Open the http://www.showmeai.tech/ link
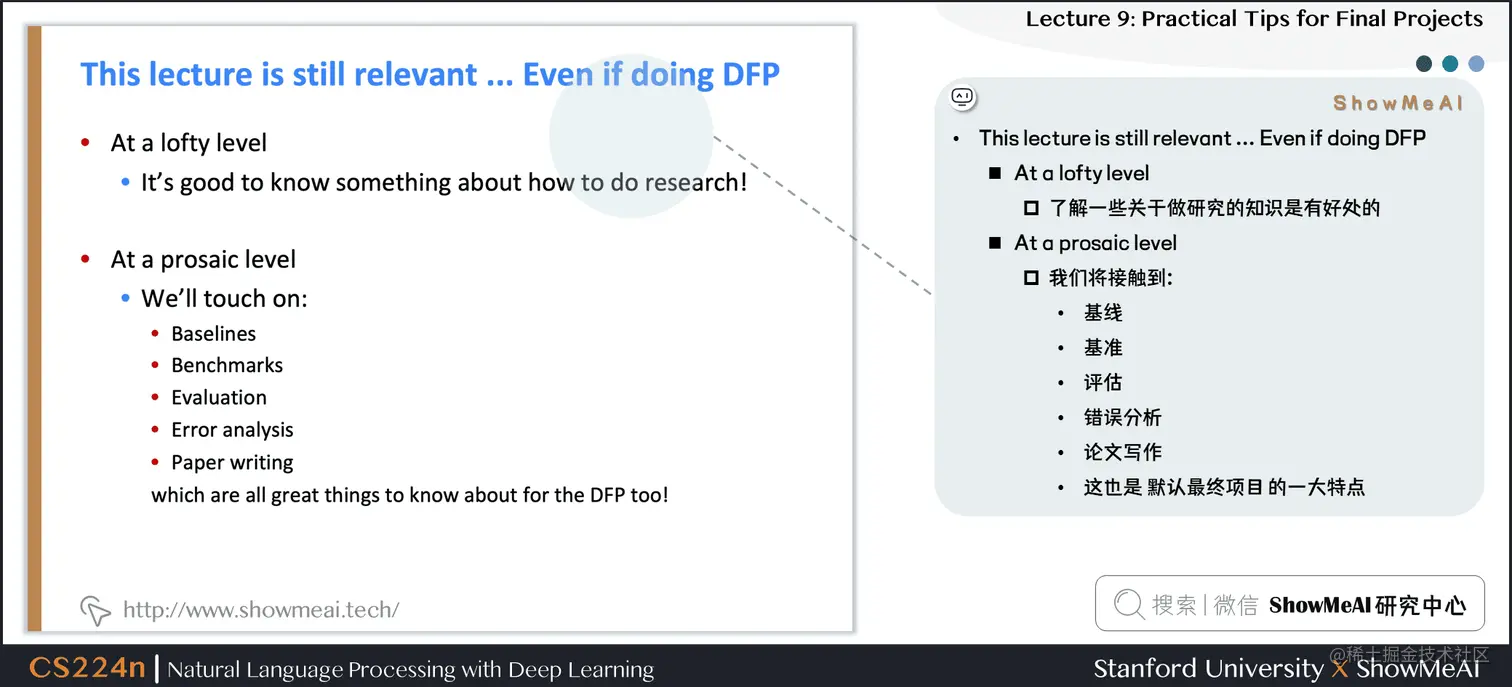Image resolution: width=1512 pixels, height=687 pixels. 260,609
